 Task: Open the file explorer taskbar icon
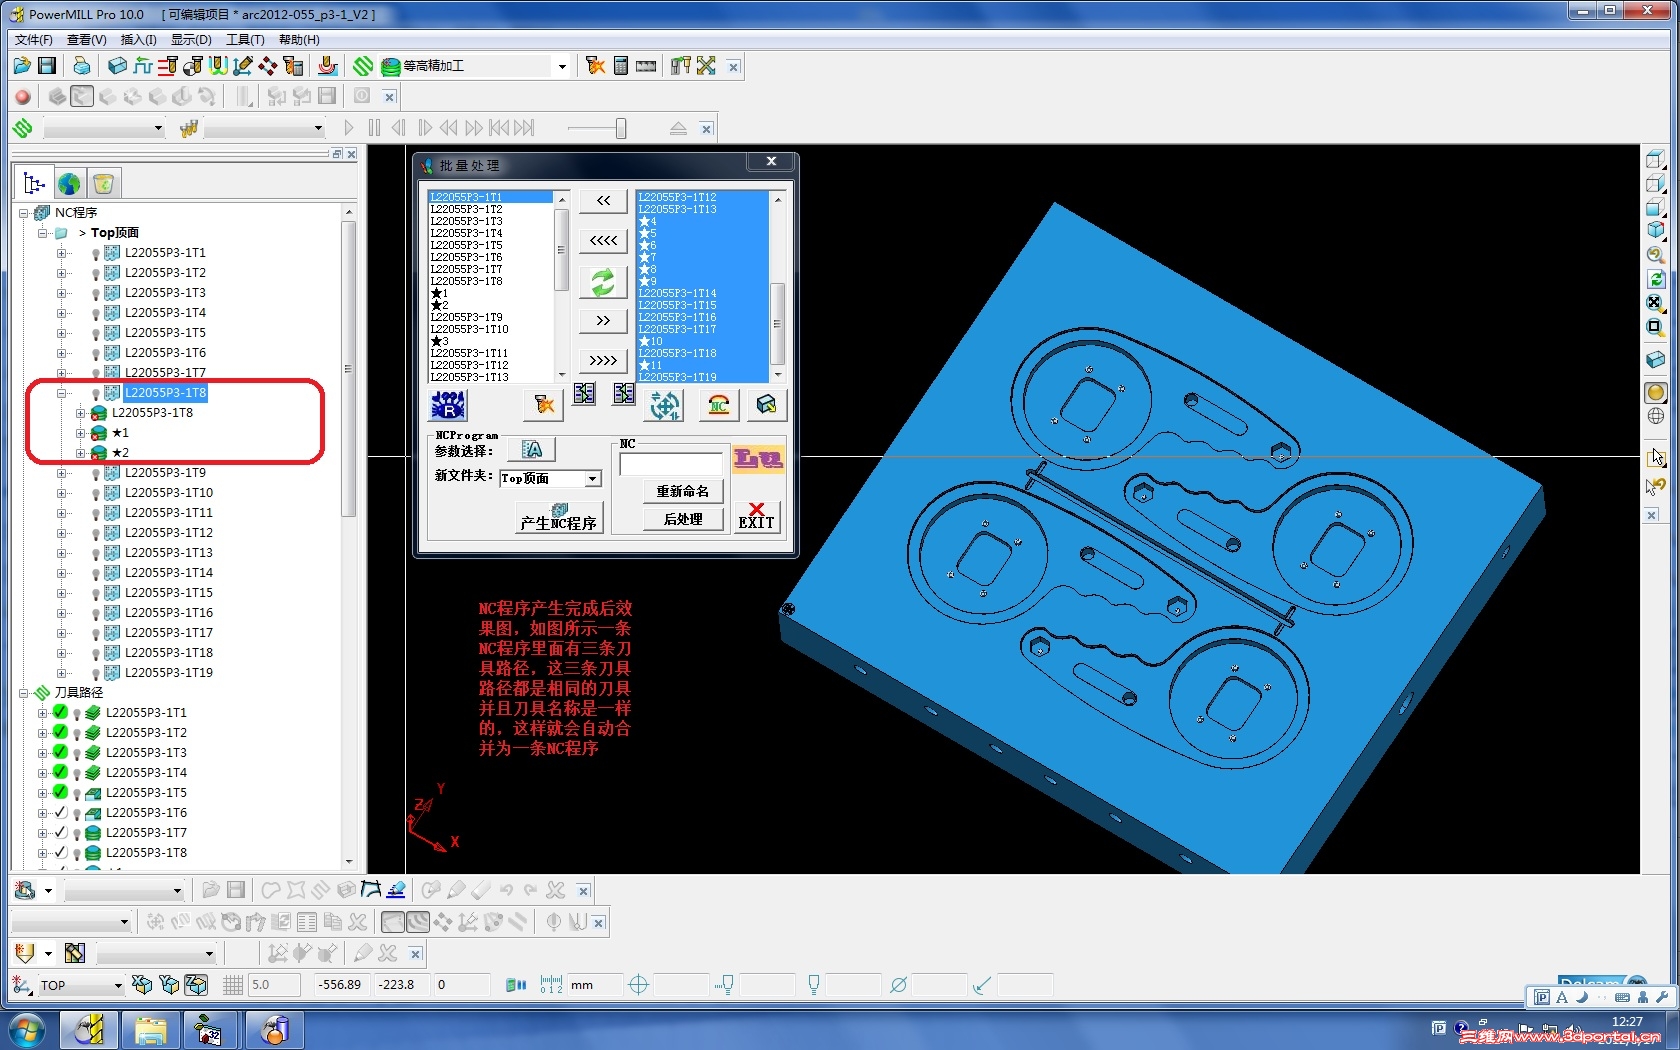tap(151, 1030)
